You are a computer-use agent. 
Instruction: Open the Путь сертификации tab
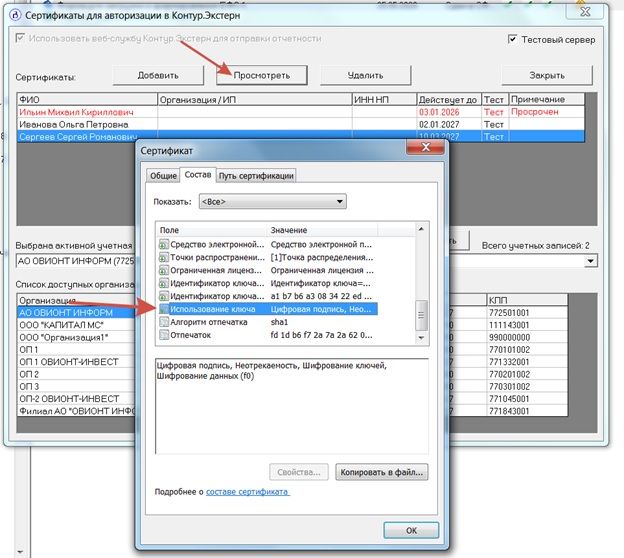click(x=256, y=176)
